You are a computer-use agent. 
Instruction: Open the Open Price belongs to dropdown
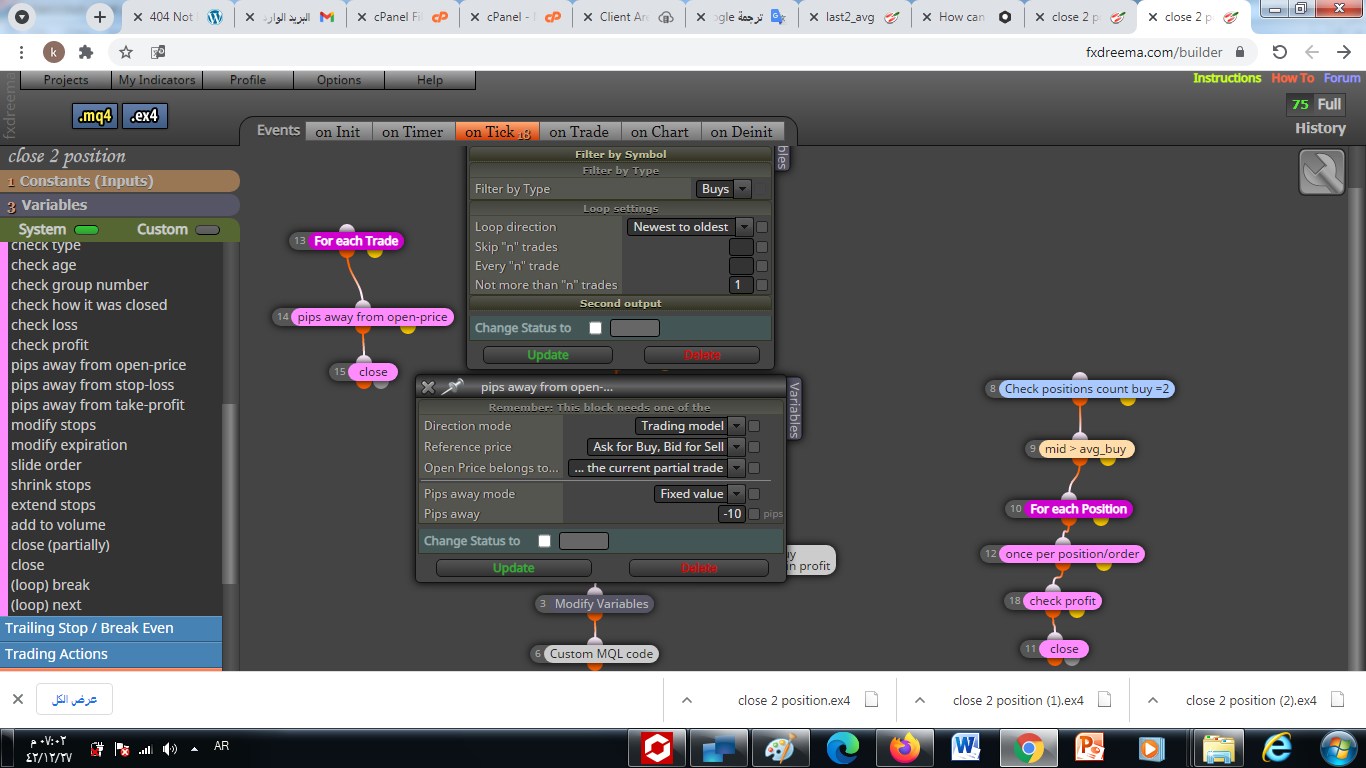pyautogui.click(x=657, y=468)
